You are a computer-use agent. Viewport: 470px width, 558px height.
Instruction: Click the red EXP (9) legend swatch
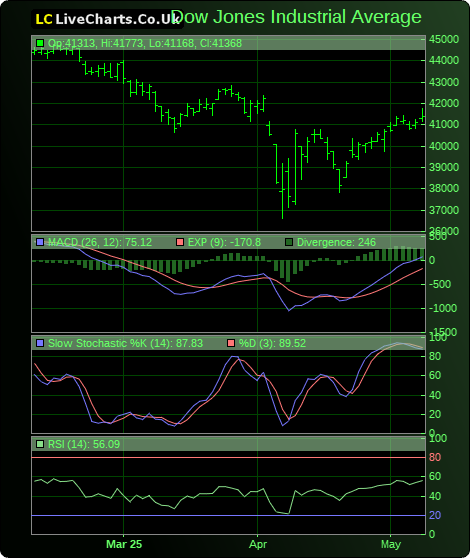click(180, 242)
